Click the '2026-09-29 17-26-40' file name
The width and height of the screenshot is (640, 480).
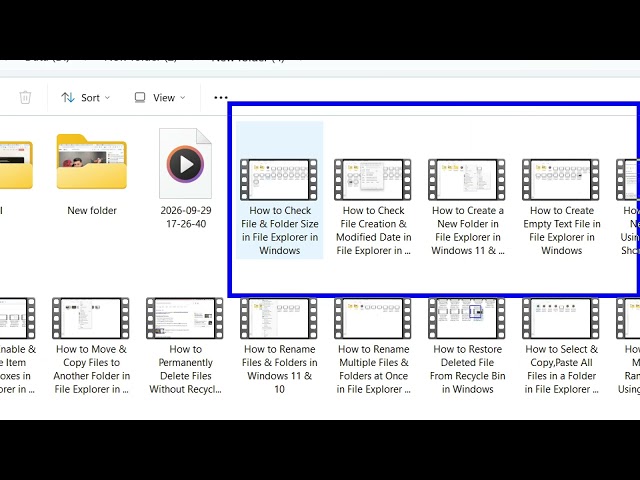pos(186,217)
